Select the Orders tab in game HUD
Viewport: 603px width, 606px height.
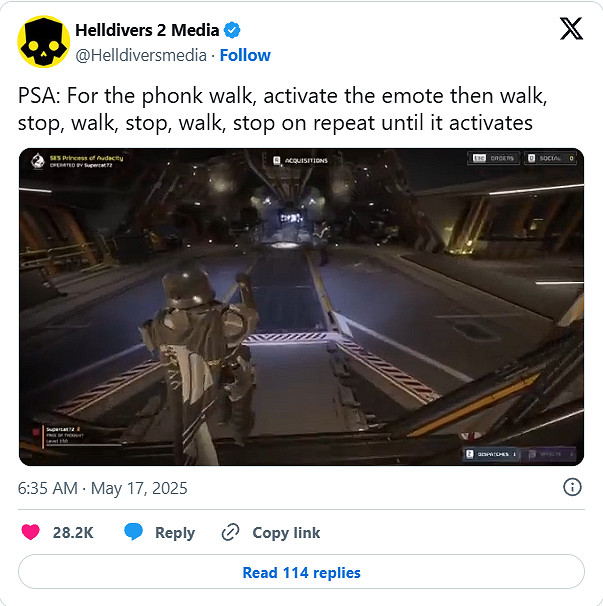494,158
